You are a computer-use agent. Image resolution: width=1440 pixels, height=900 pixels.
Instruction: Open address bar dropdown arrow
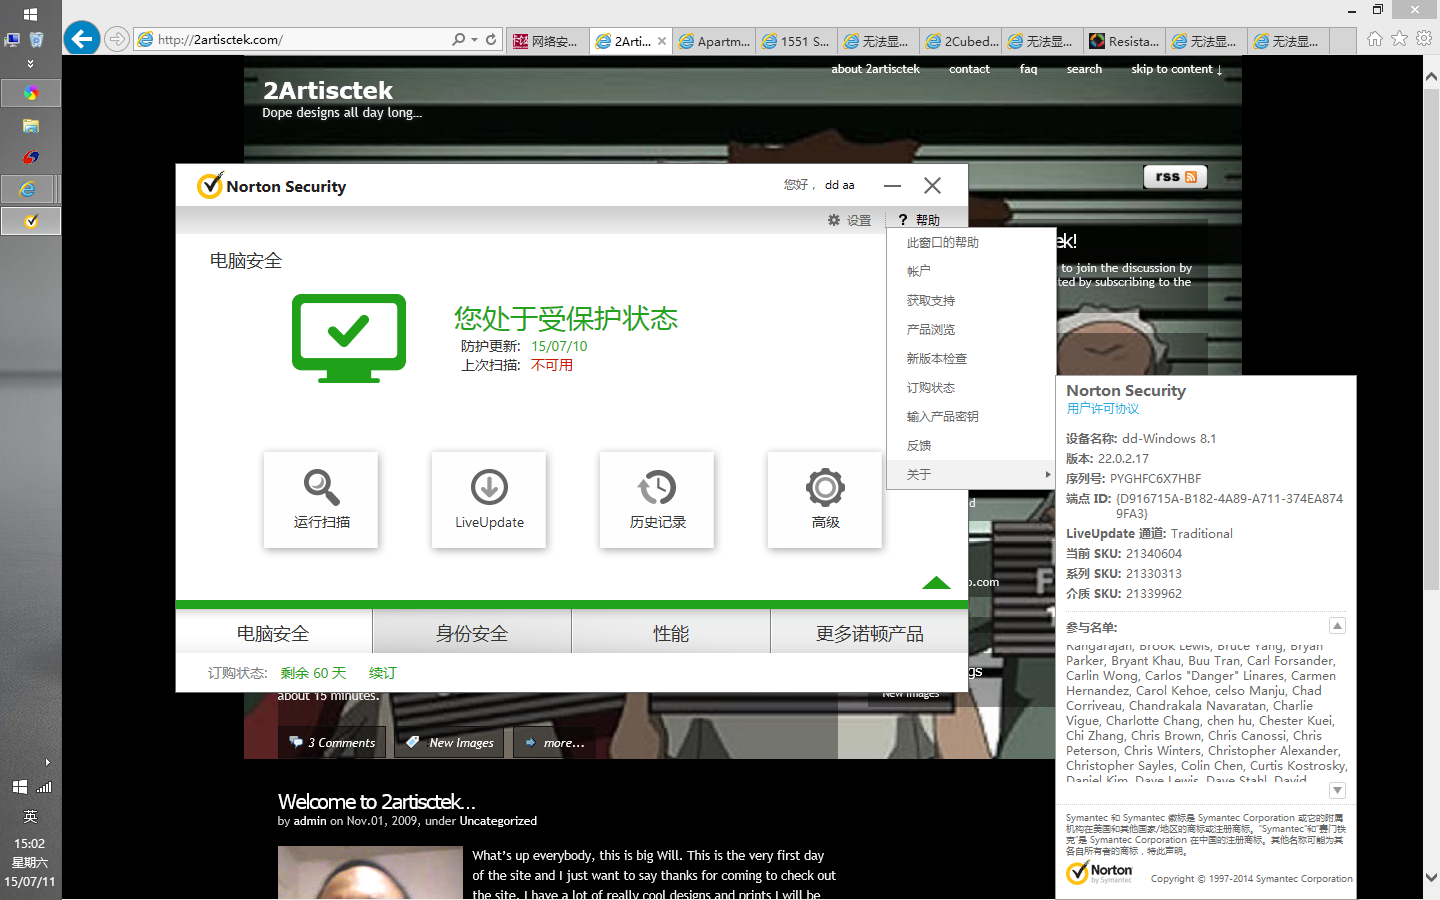[x=474, y=40]
